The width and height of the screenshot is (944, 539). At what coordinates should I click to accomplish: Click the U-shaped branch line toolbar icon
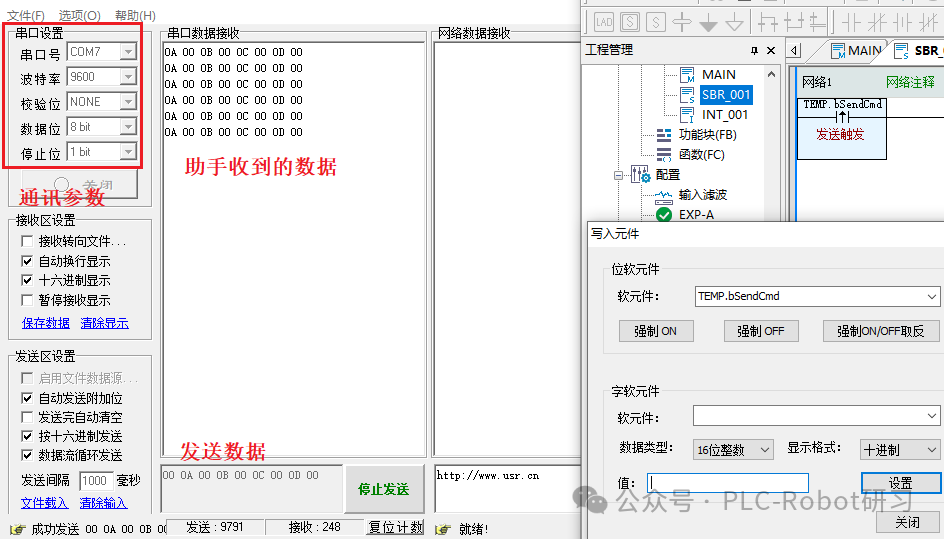tap(793, 22)
